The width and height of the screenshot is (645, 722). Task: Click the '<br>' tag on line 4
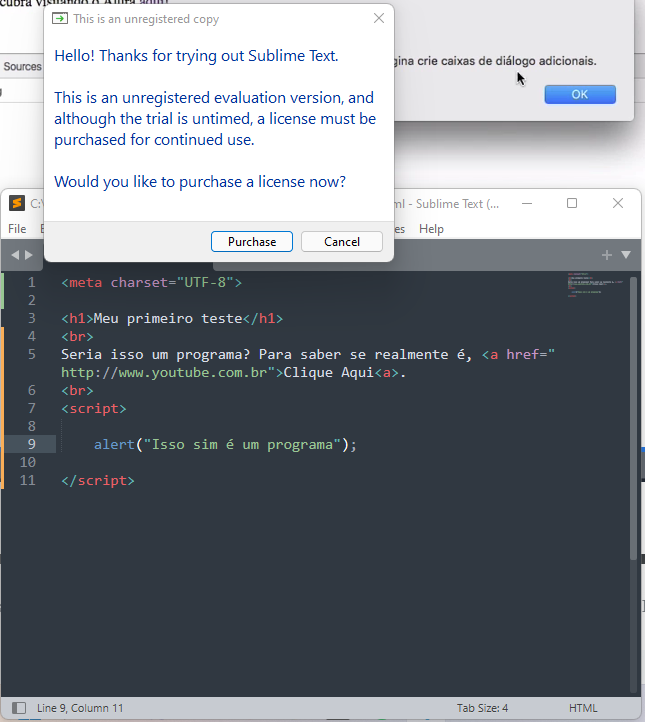click(77, 337)
